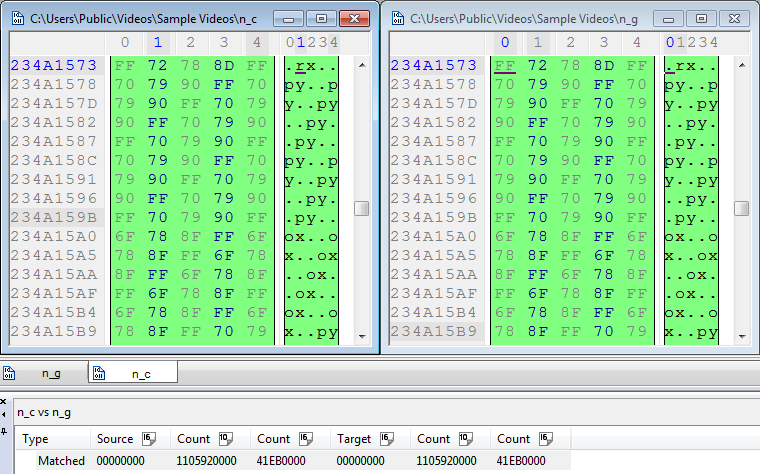Sort results by Target column header
This screenshot has width=760, height=474.
[x=354, y=439]
